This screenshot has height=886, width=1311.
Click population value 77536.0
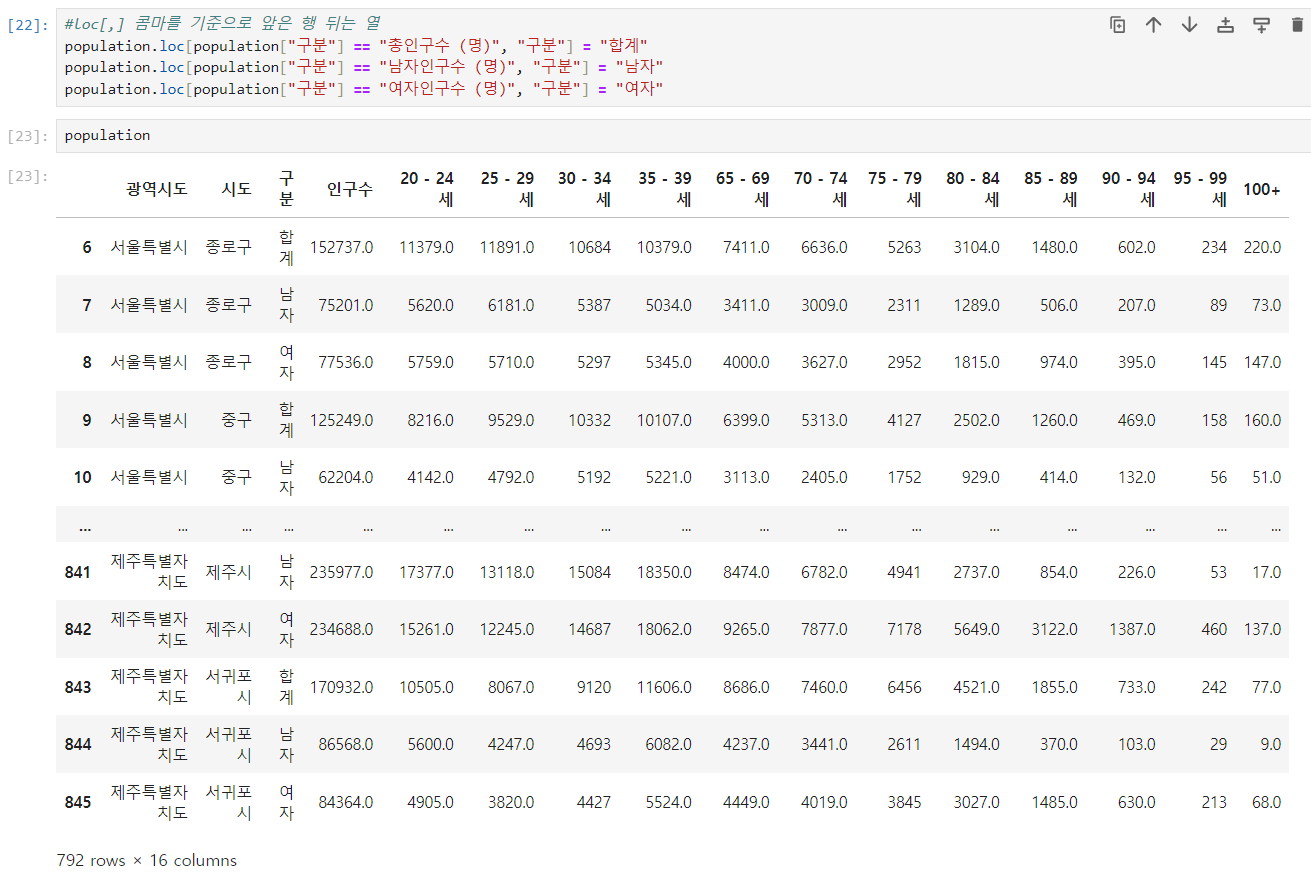[346, 362]
